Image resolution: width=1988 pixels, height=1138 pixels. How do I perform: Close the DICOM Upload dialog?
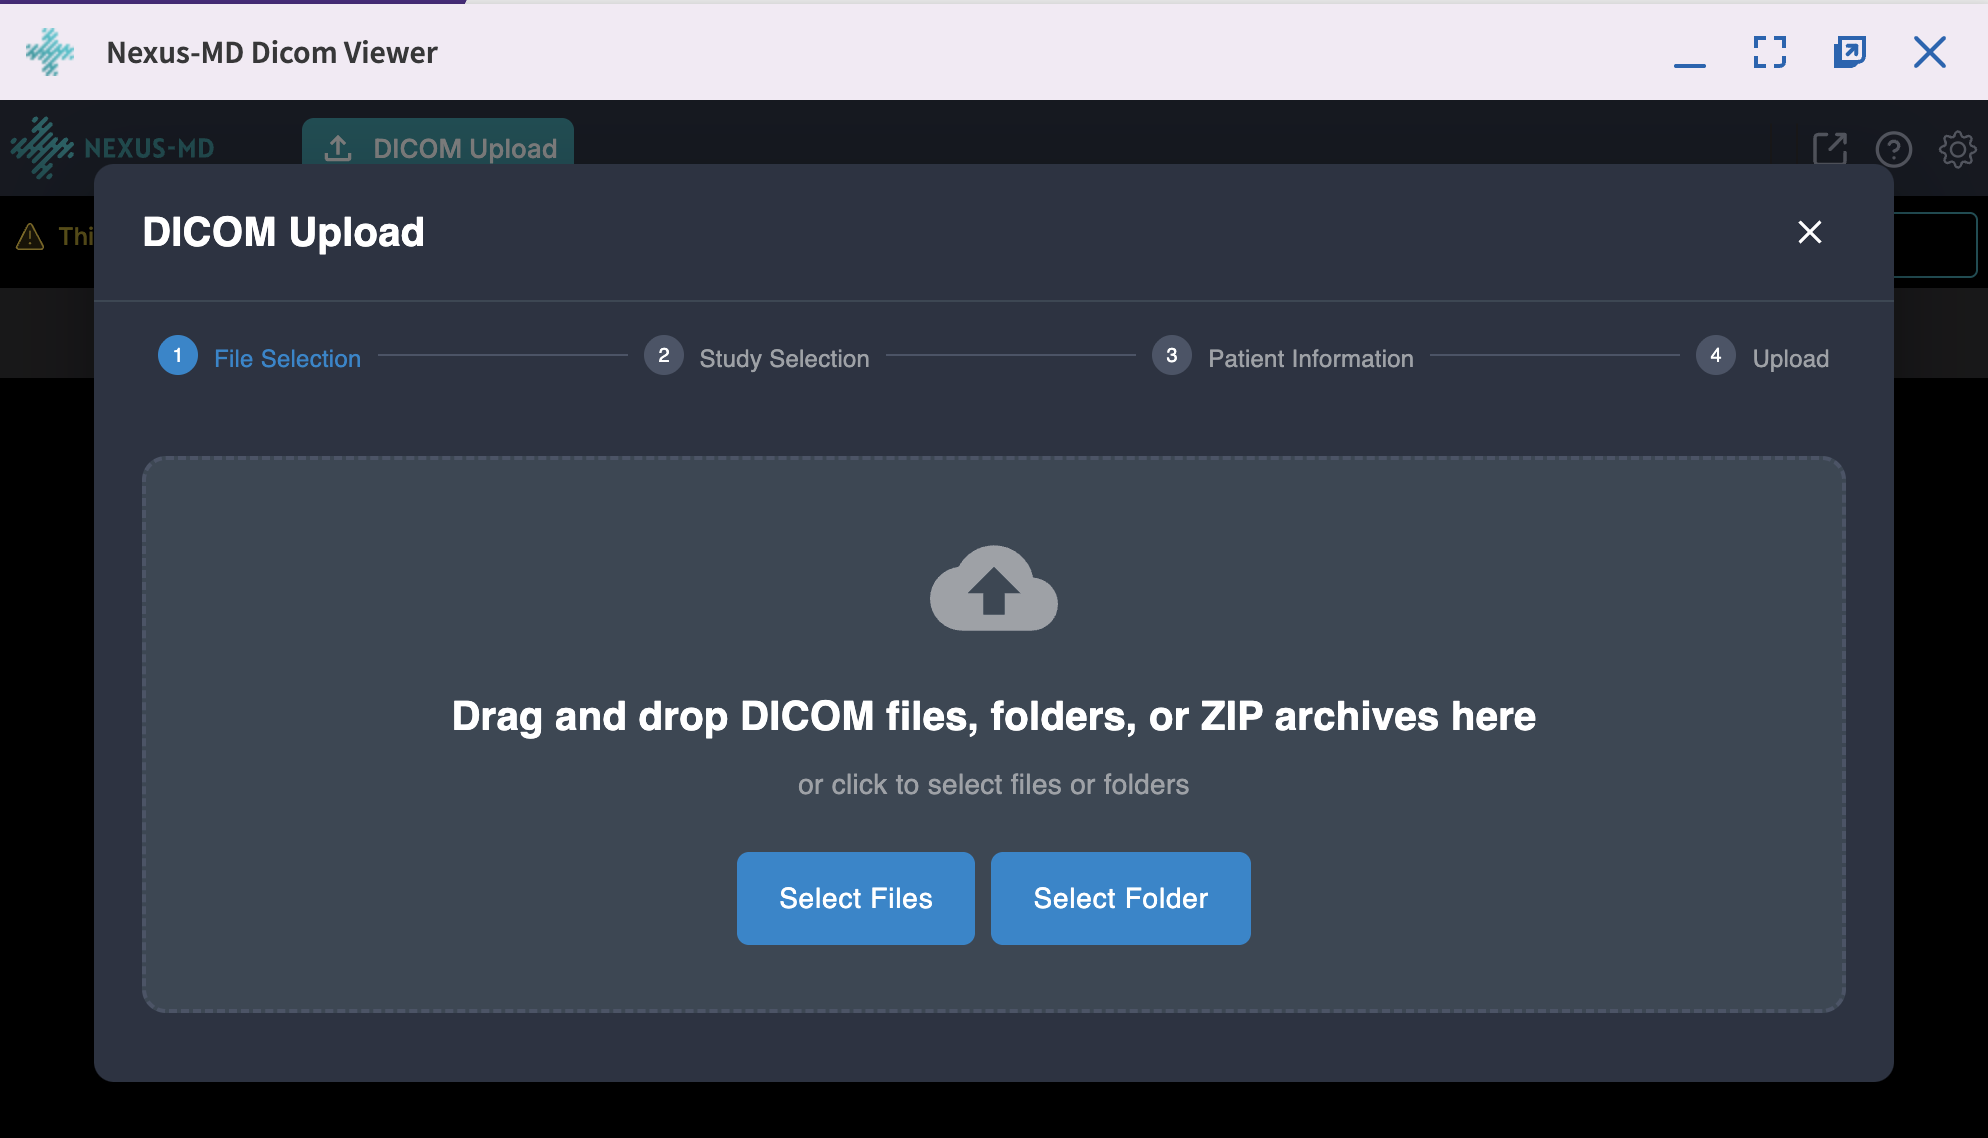(1810, 233)
